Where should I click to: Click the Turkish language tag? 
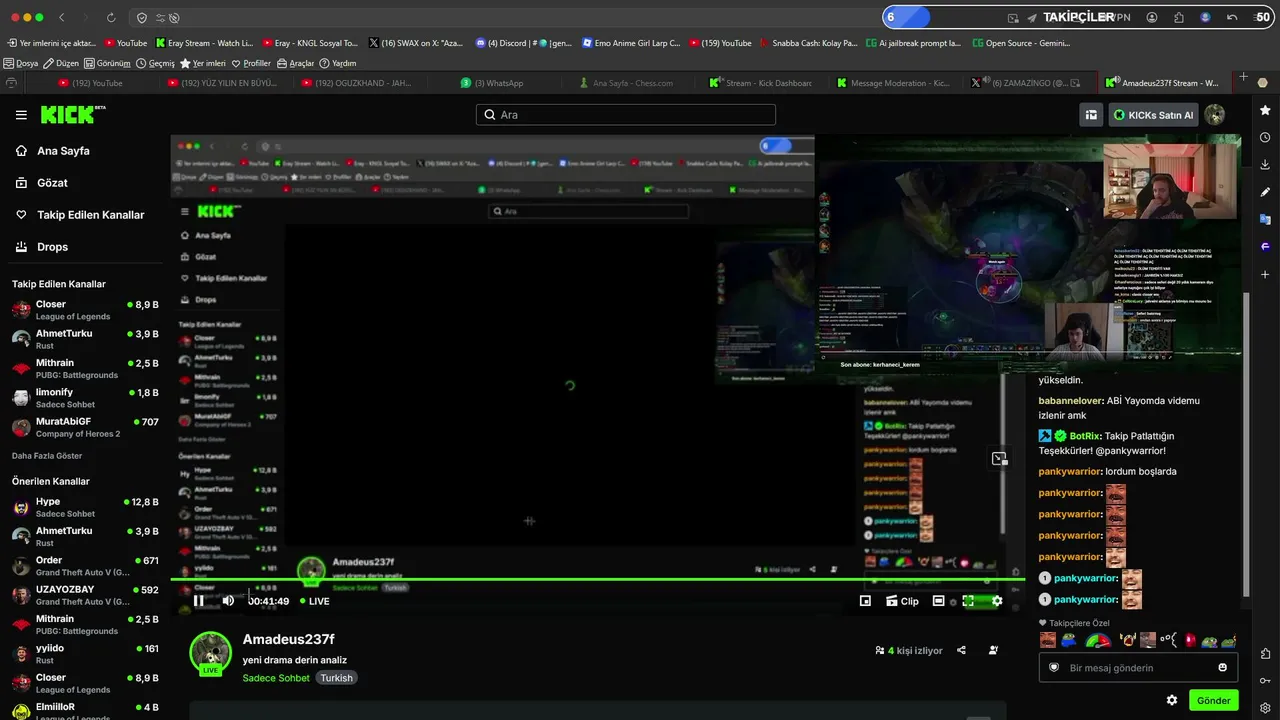point(336,678)
